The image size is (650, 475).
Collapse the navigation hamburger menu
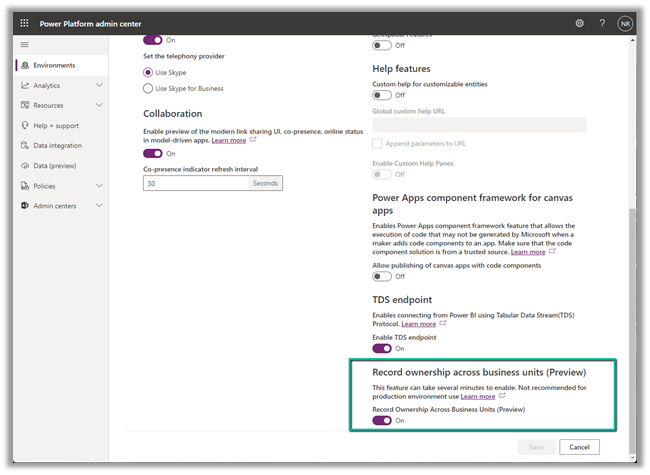pos(25,45)
